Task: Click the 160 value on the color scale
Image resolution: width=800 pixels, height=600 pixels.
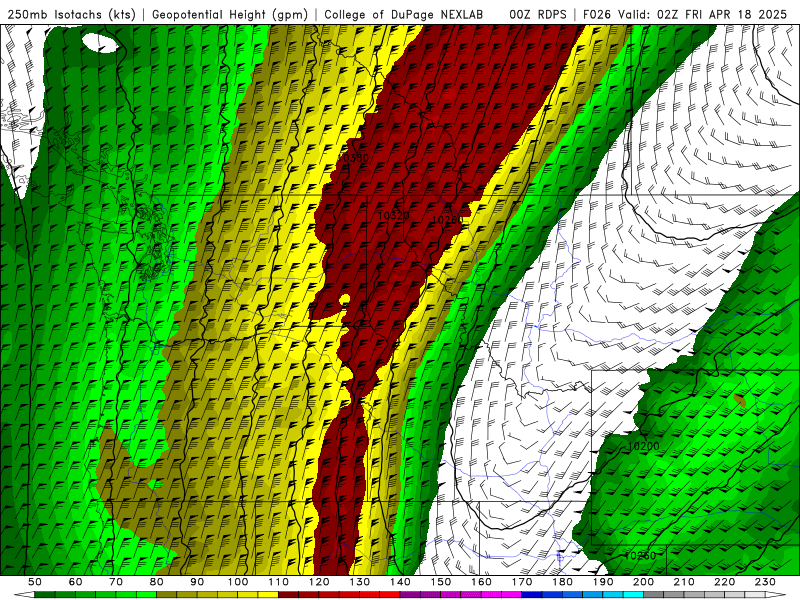Action: pos(481,582)
